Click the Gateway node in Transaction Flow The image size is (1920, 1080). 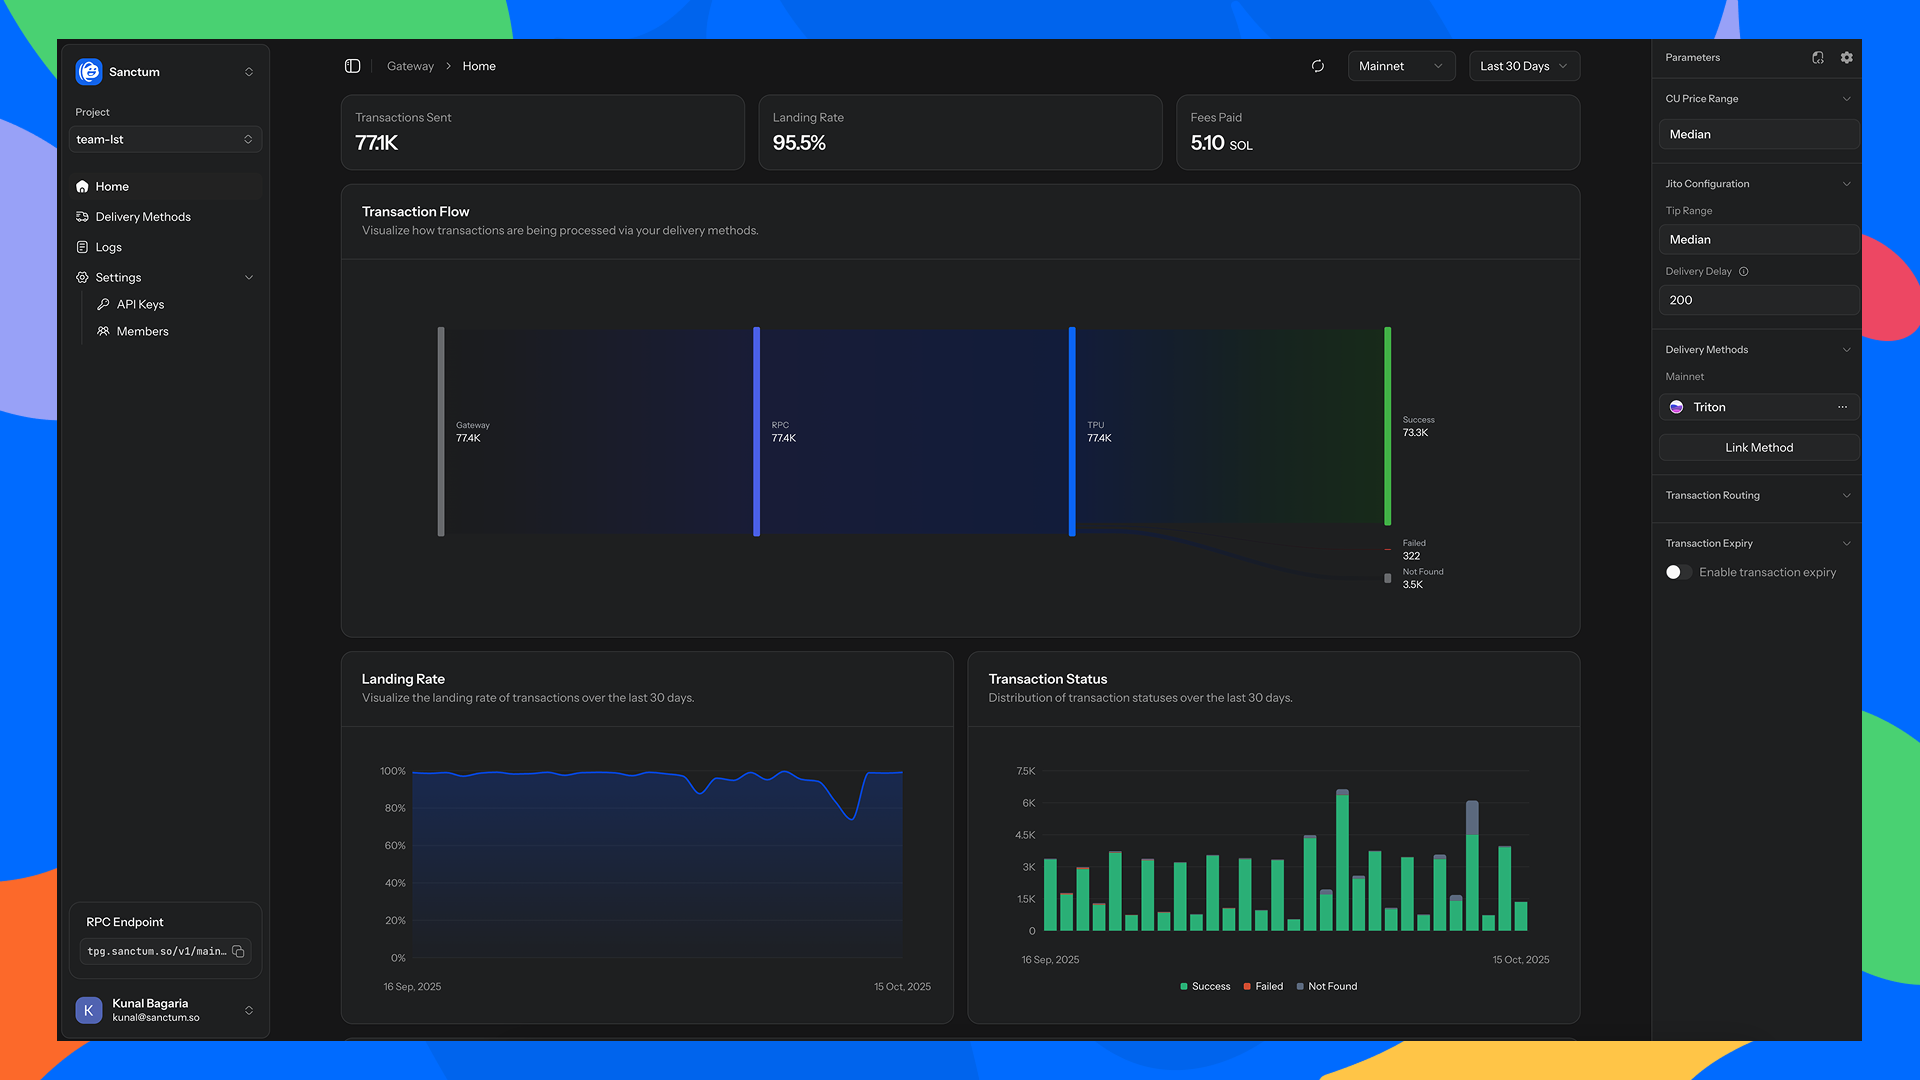(441, 431)
